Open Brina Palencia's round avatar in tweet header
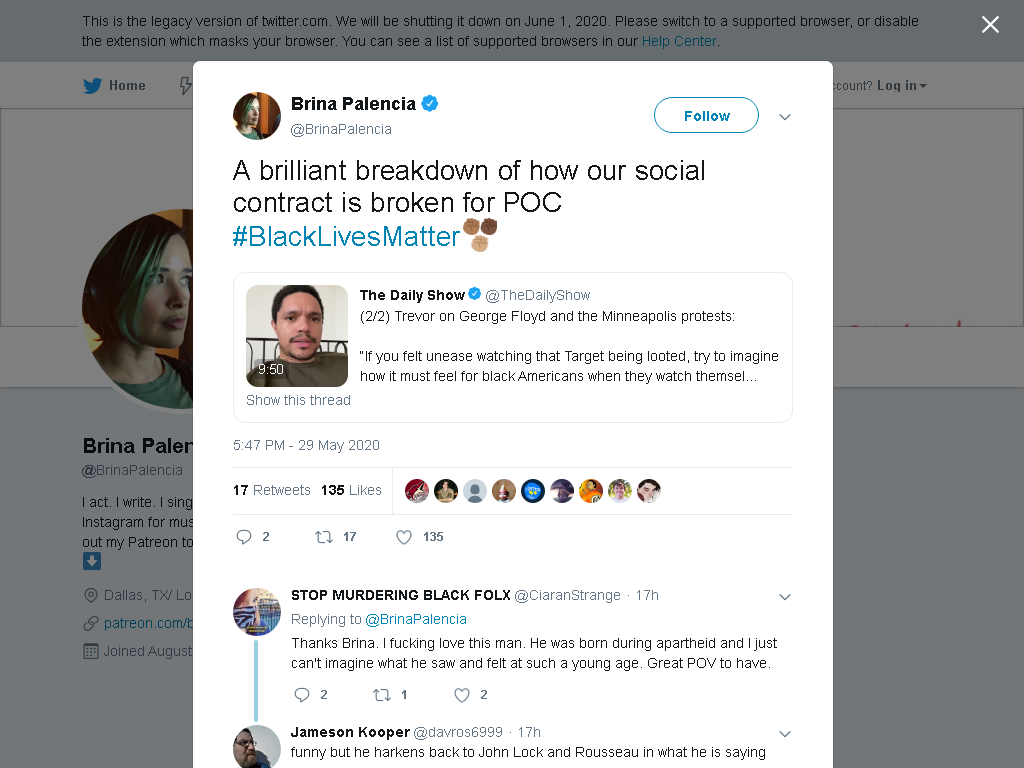Viewport: 1024px width, 768px height. coord(257,116)
